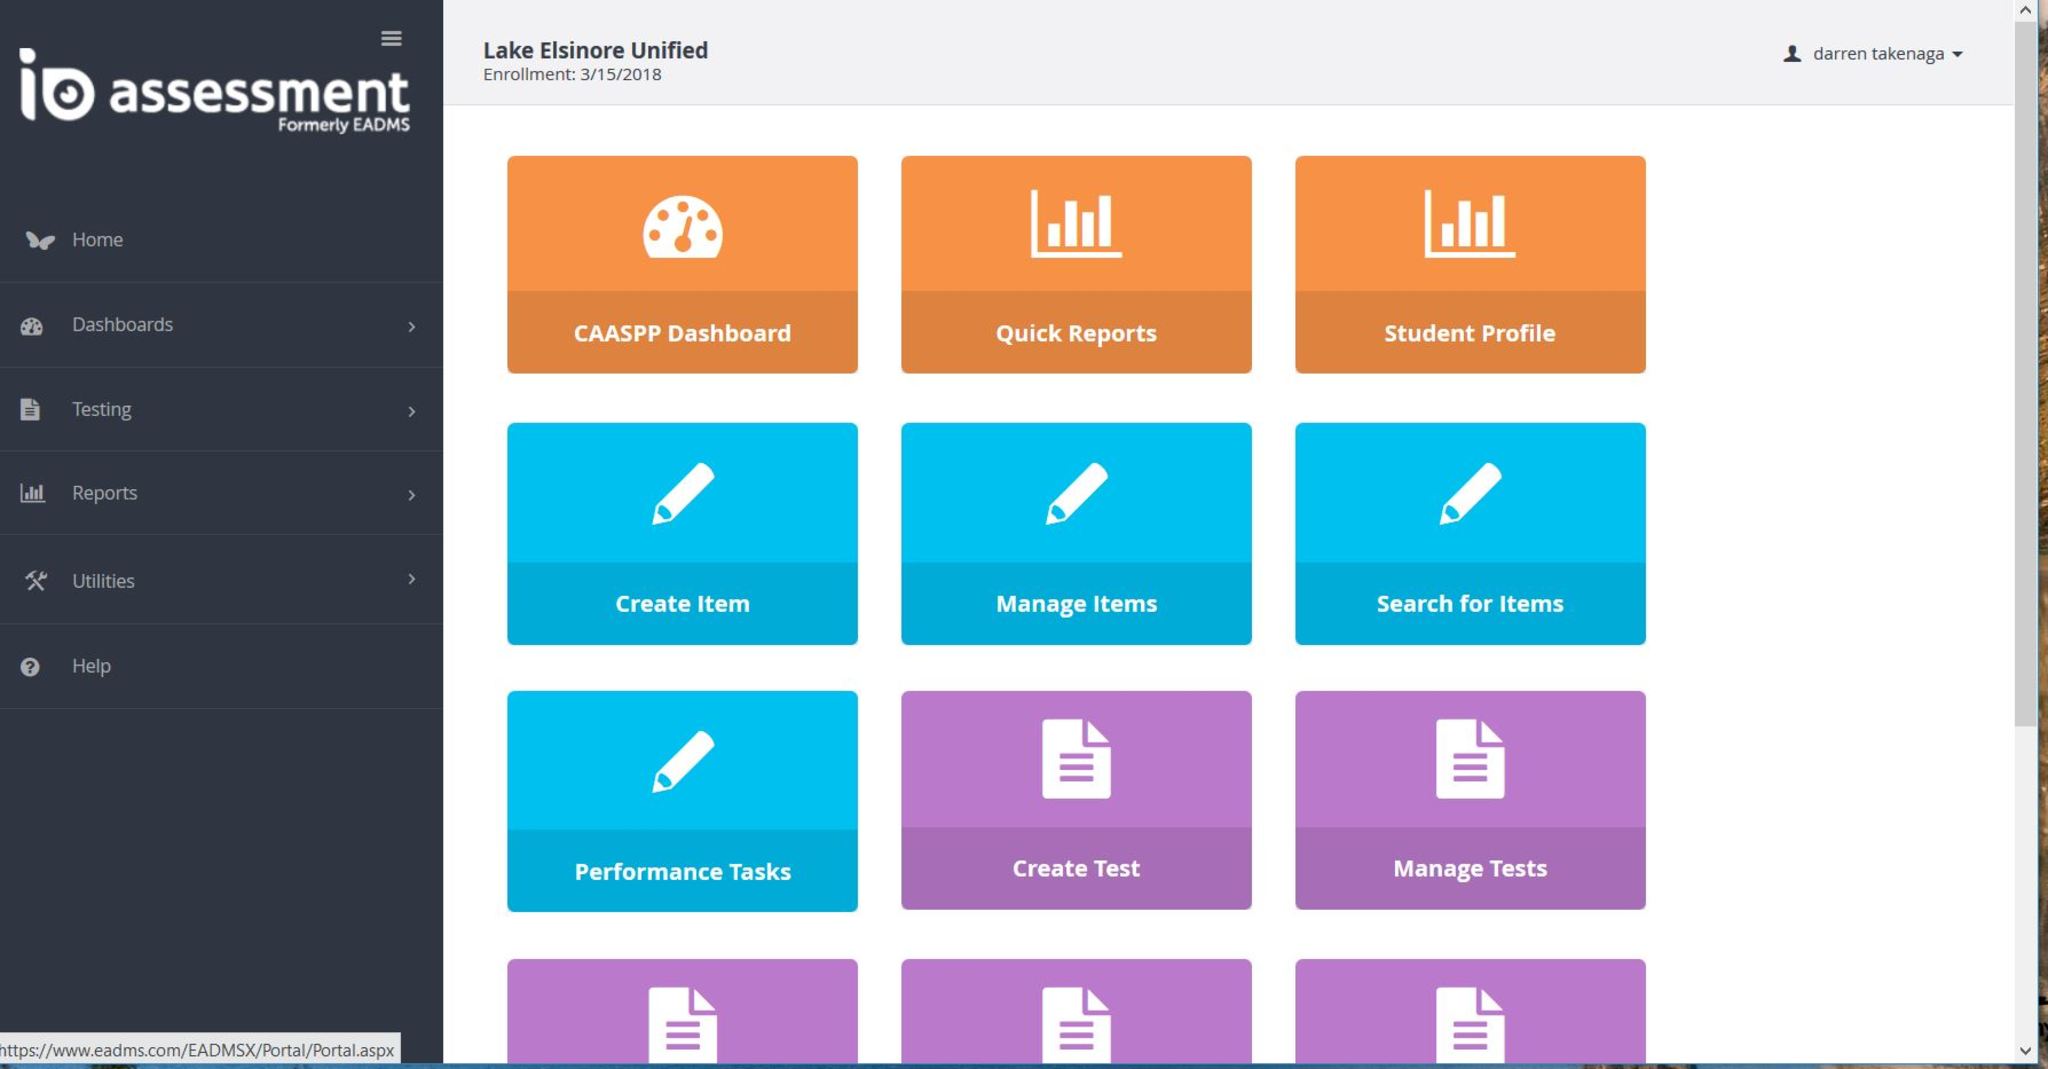Open the Performance Tasks tile
This screenshot has height=1069, width=2048.
682,801
